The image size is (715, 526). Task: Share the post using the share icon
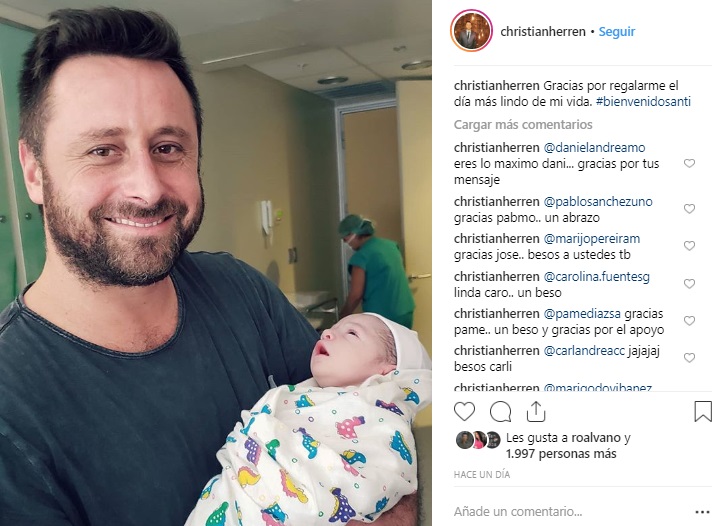[536, 412]
